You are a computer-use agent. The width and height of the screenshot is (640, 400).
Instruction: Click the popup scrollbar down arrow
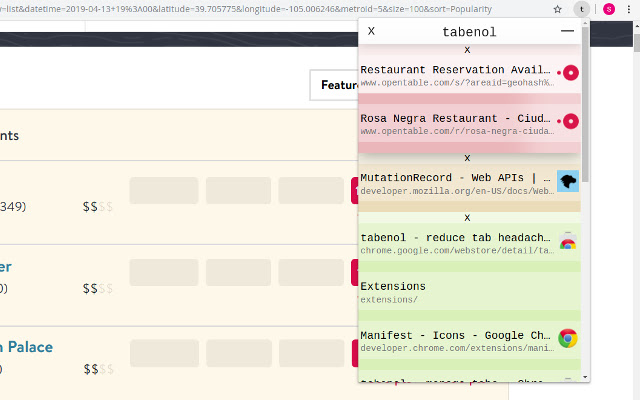coord(585,377)
